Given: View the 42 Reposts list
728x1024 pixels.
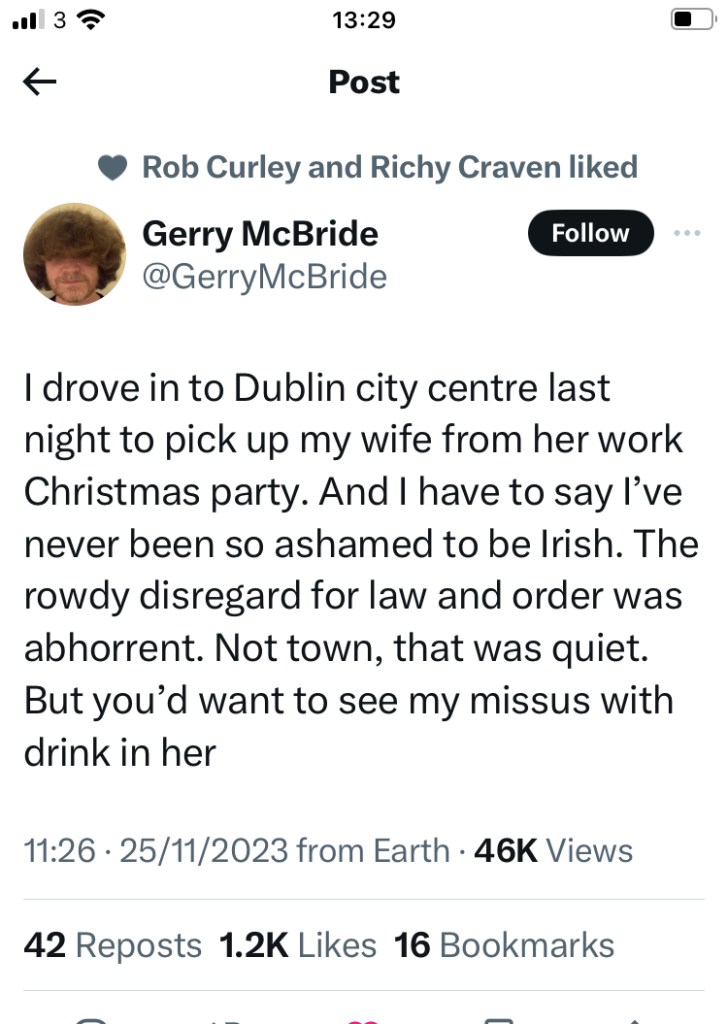Looking at the screenshot, I should tap(112, 945).
